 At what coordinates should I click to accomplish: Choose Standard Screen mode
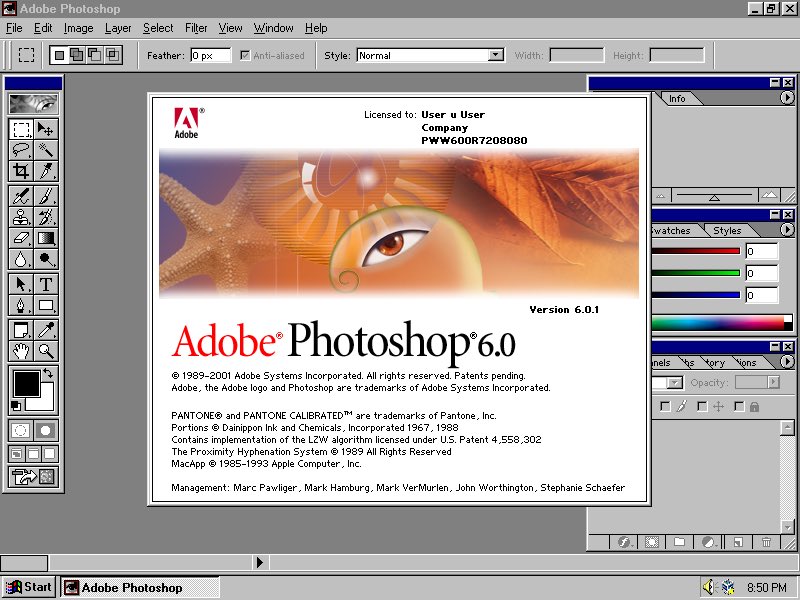[x=17, y=454]
